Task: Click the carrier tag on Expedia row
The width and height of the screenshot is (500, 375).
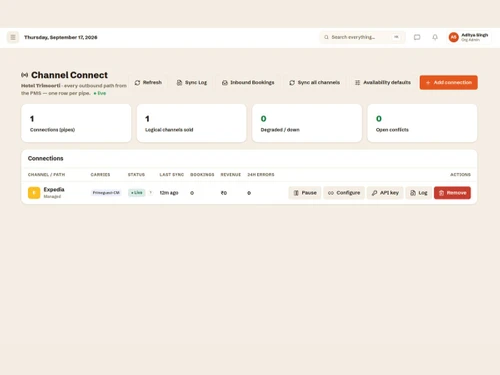Action: (106, 193)
